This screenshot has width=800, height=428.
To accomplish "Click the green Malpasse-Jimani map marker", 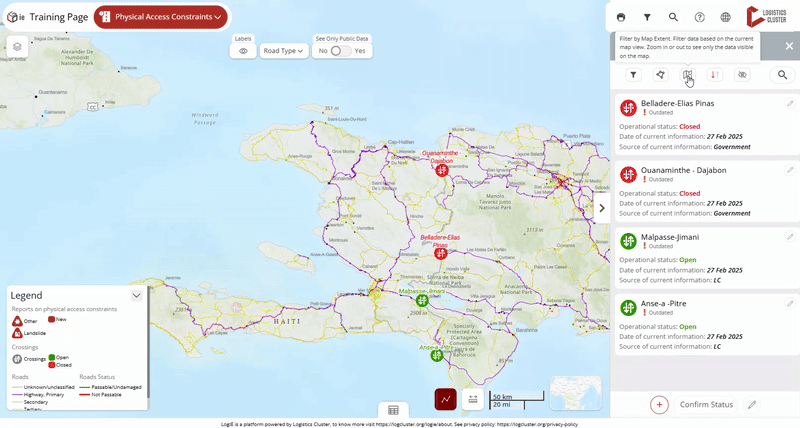I will coord(422,300).
